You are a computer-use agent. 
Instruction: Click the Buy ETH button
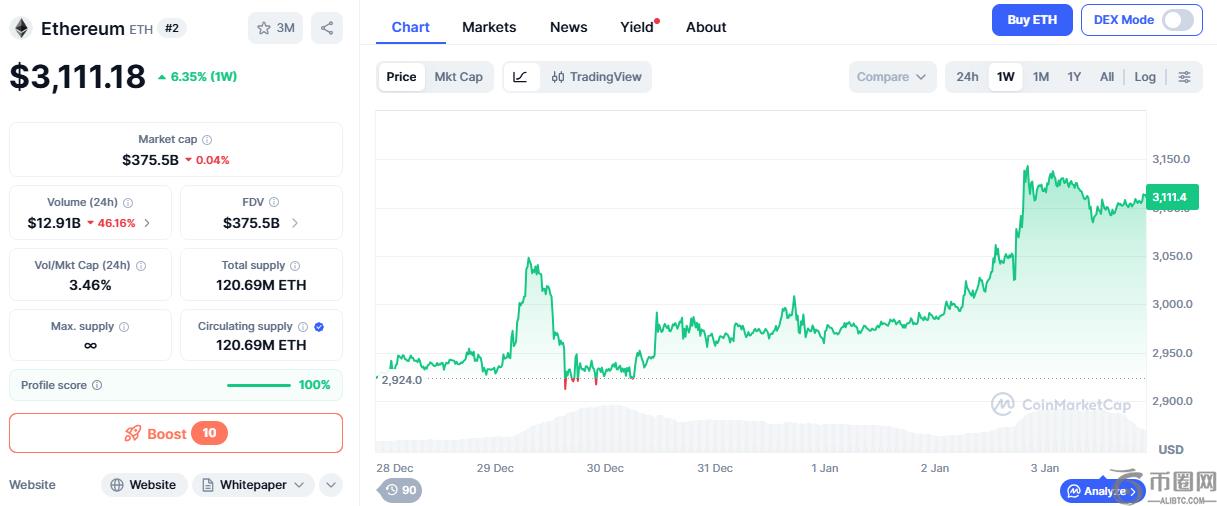[1031, 20]
